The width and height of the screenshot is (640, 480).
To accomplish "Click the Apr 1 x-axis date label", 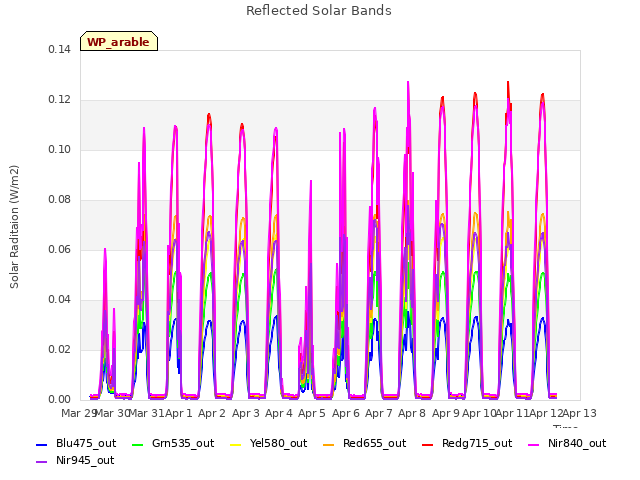I will click(178, 413).
